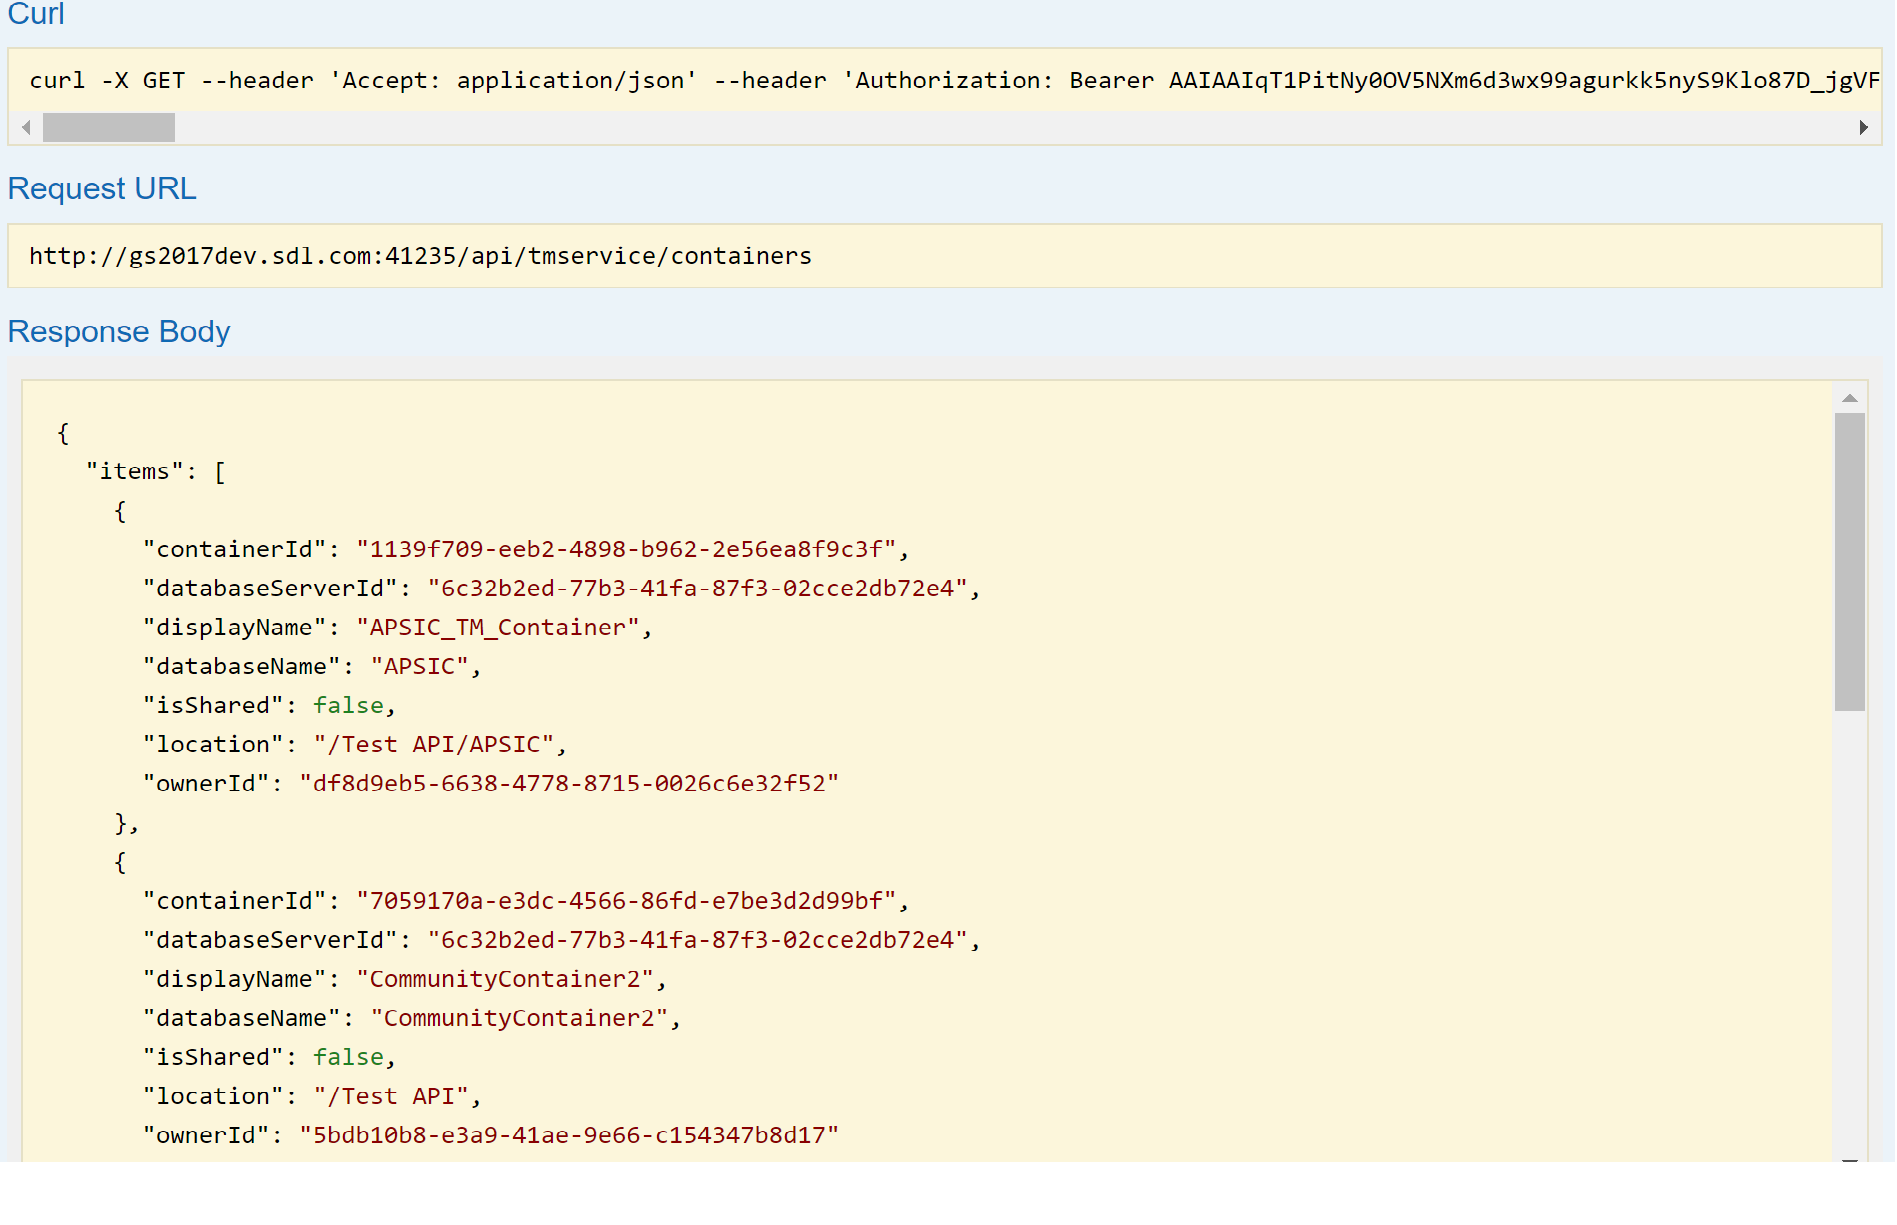Click the APSIC_TM_Container displayName value
Image resolution: width=1897 pixels, height=1225 pixels.
point(497,627)
